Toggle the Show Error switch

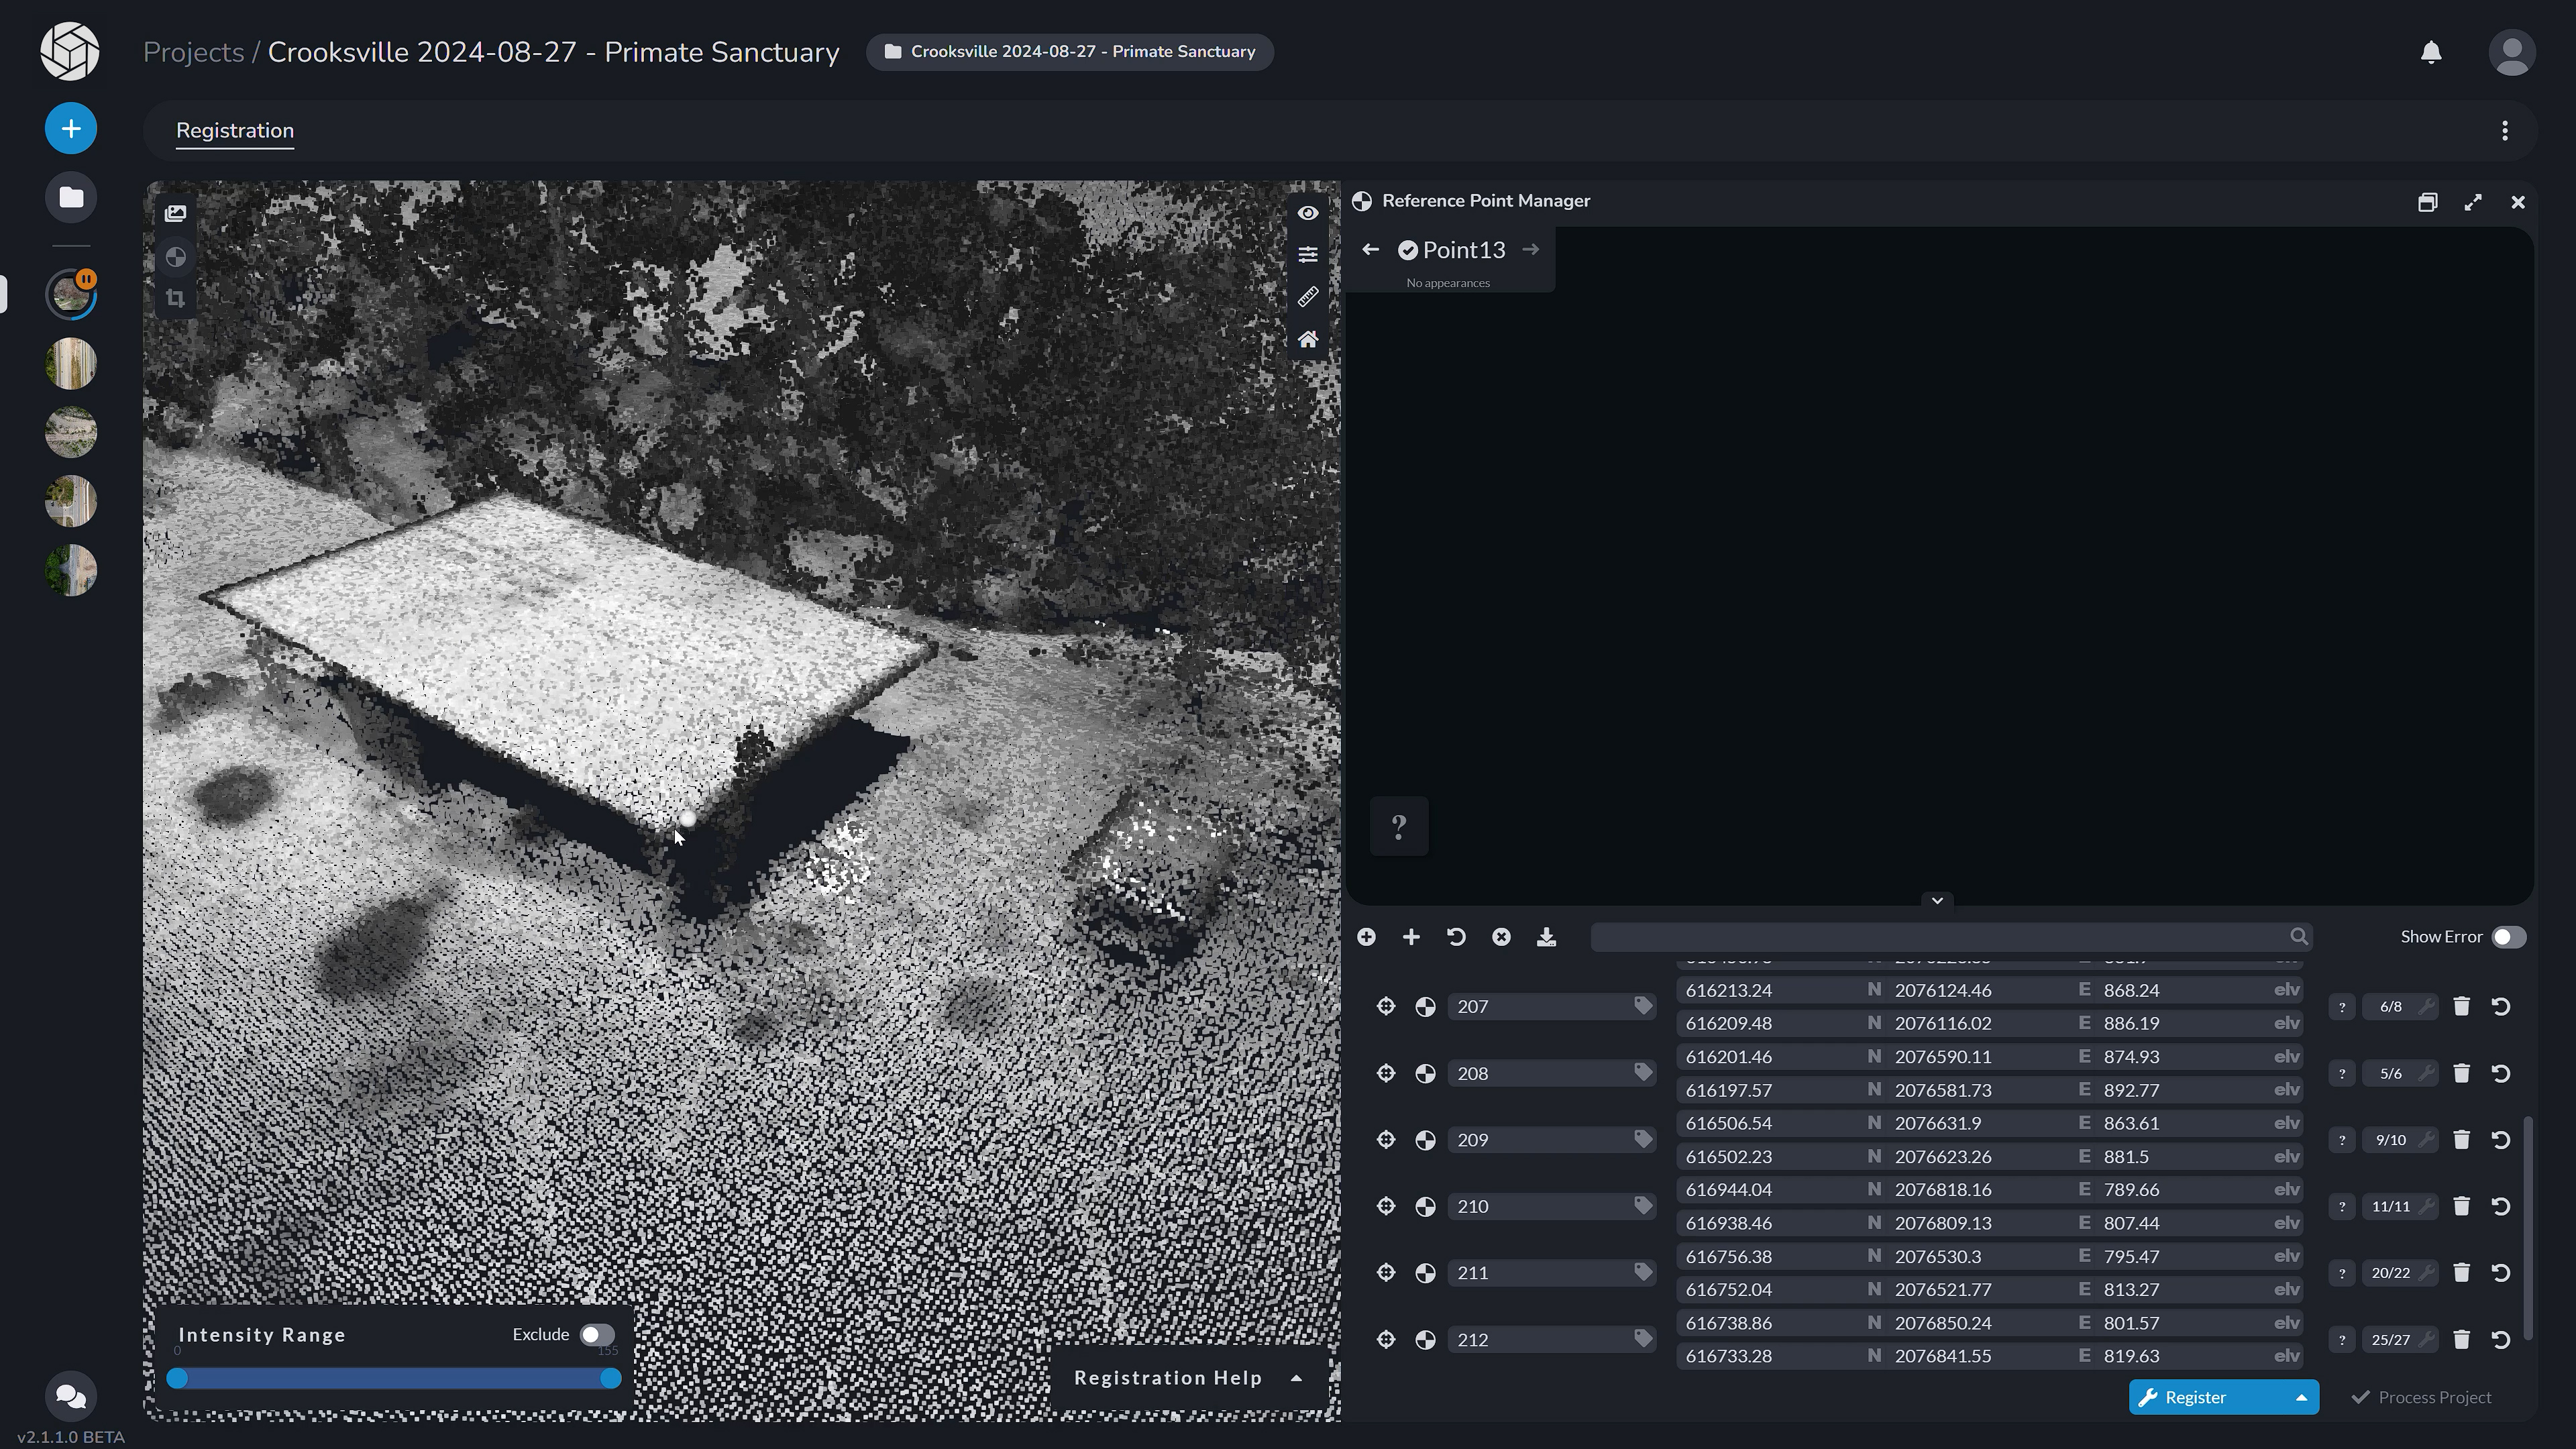coord(2508,937)
